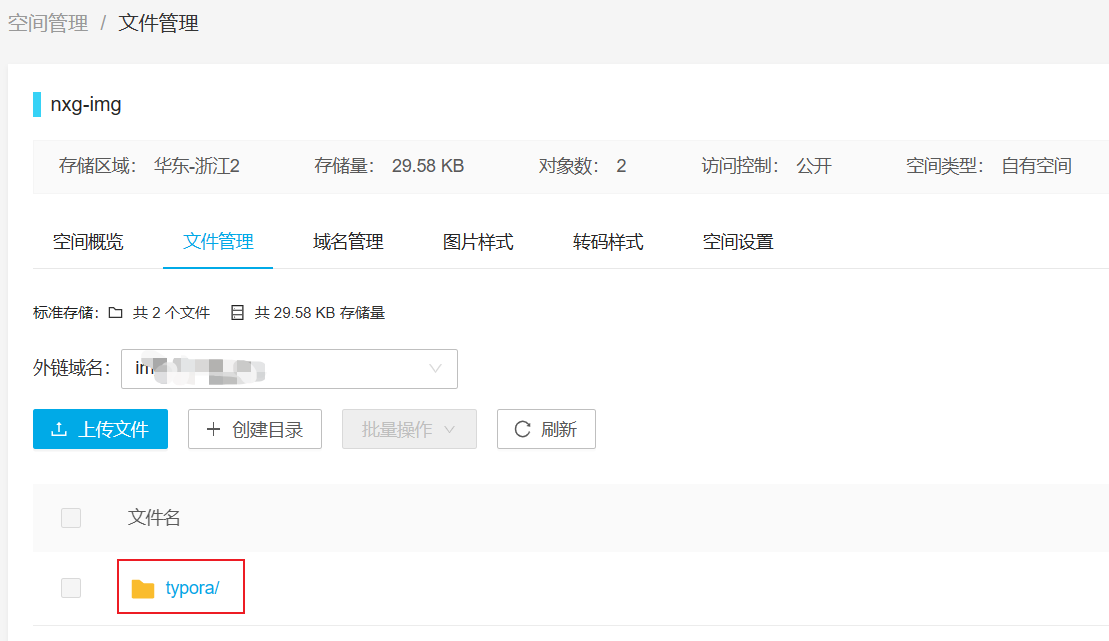Open the 批量操作 batch actions dropdown
The width and height of the screenshot is (1109, 641).
(409, 429)
